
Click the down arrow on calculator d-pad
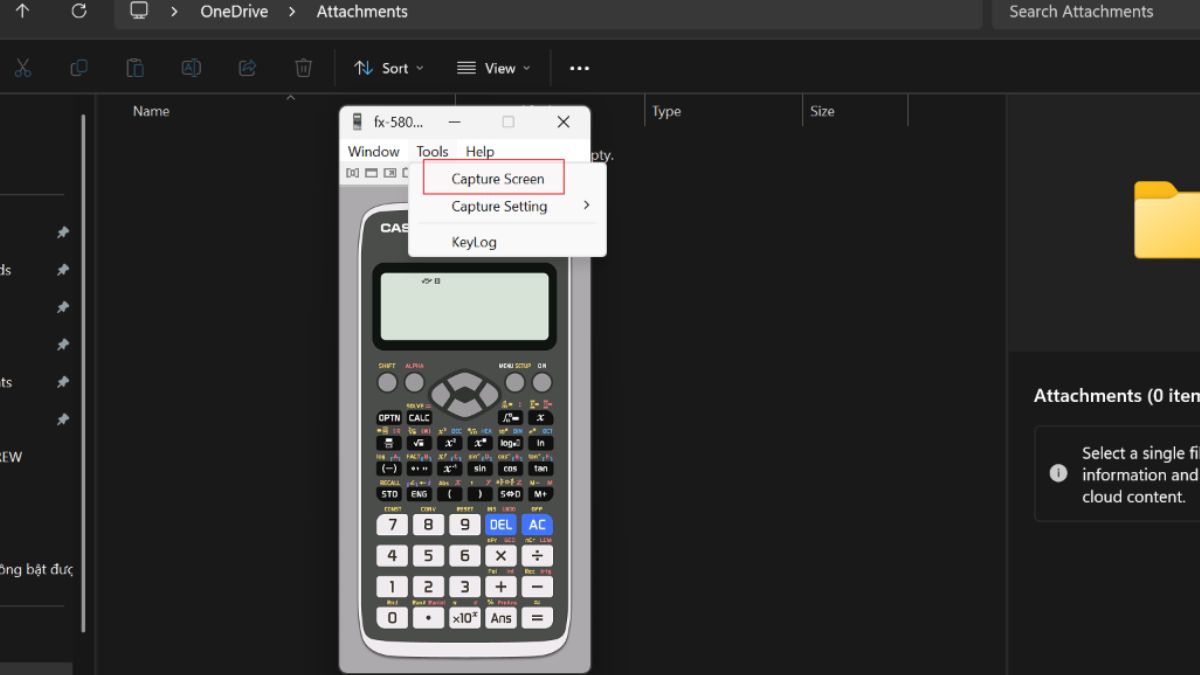click(x=464, y=407)
